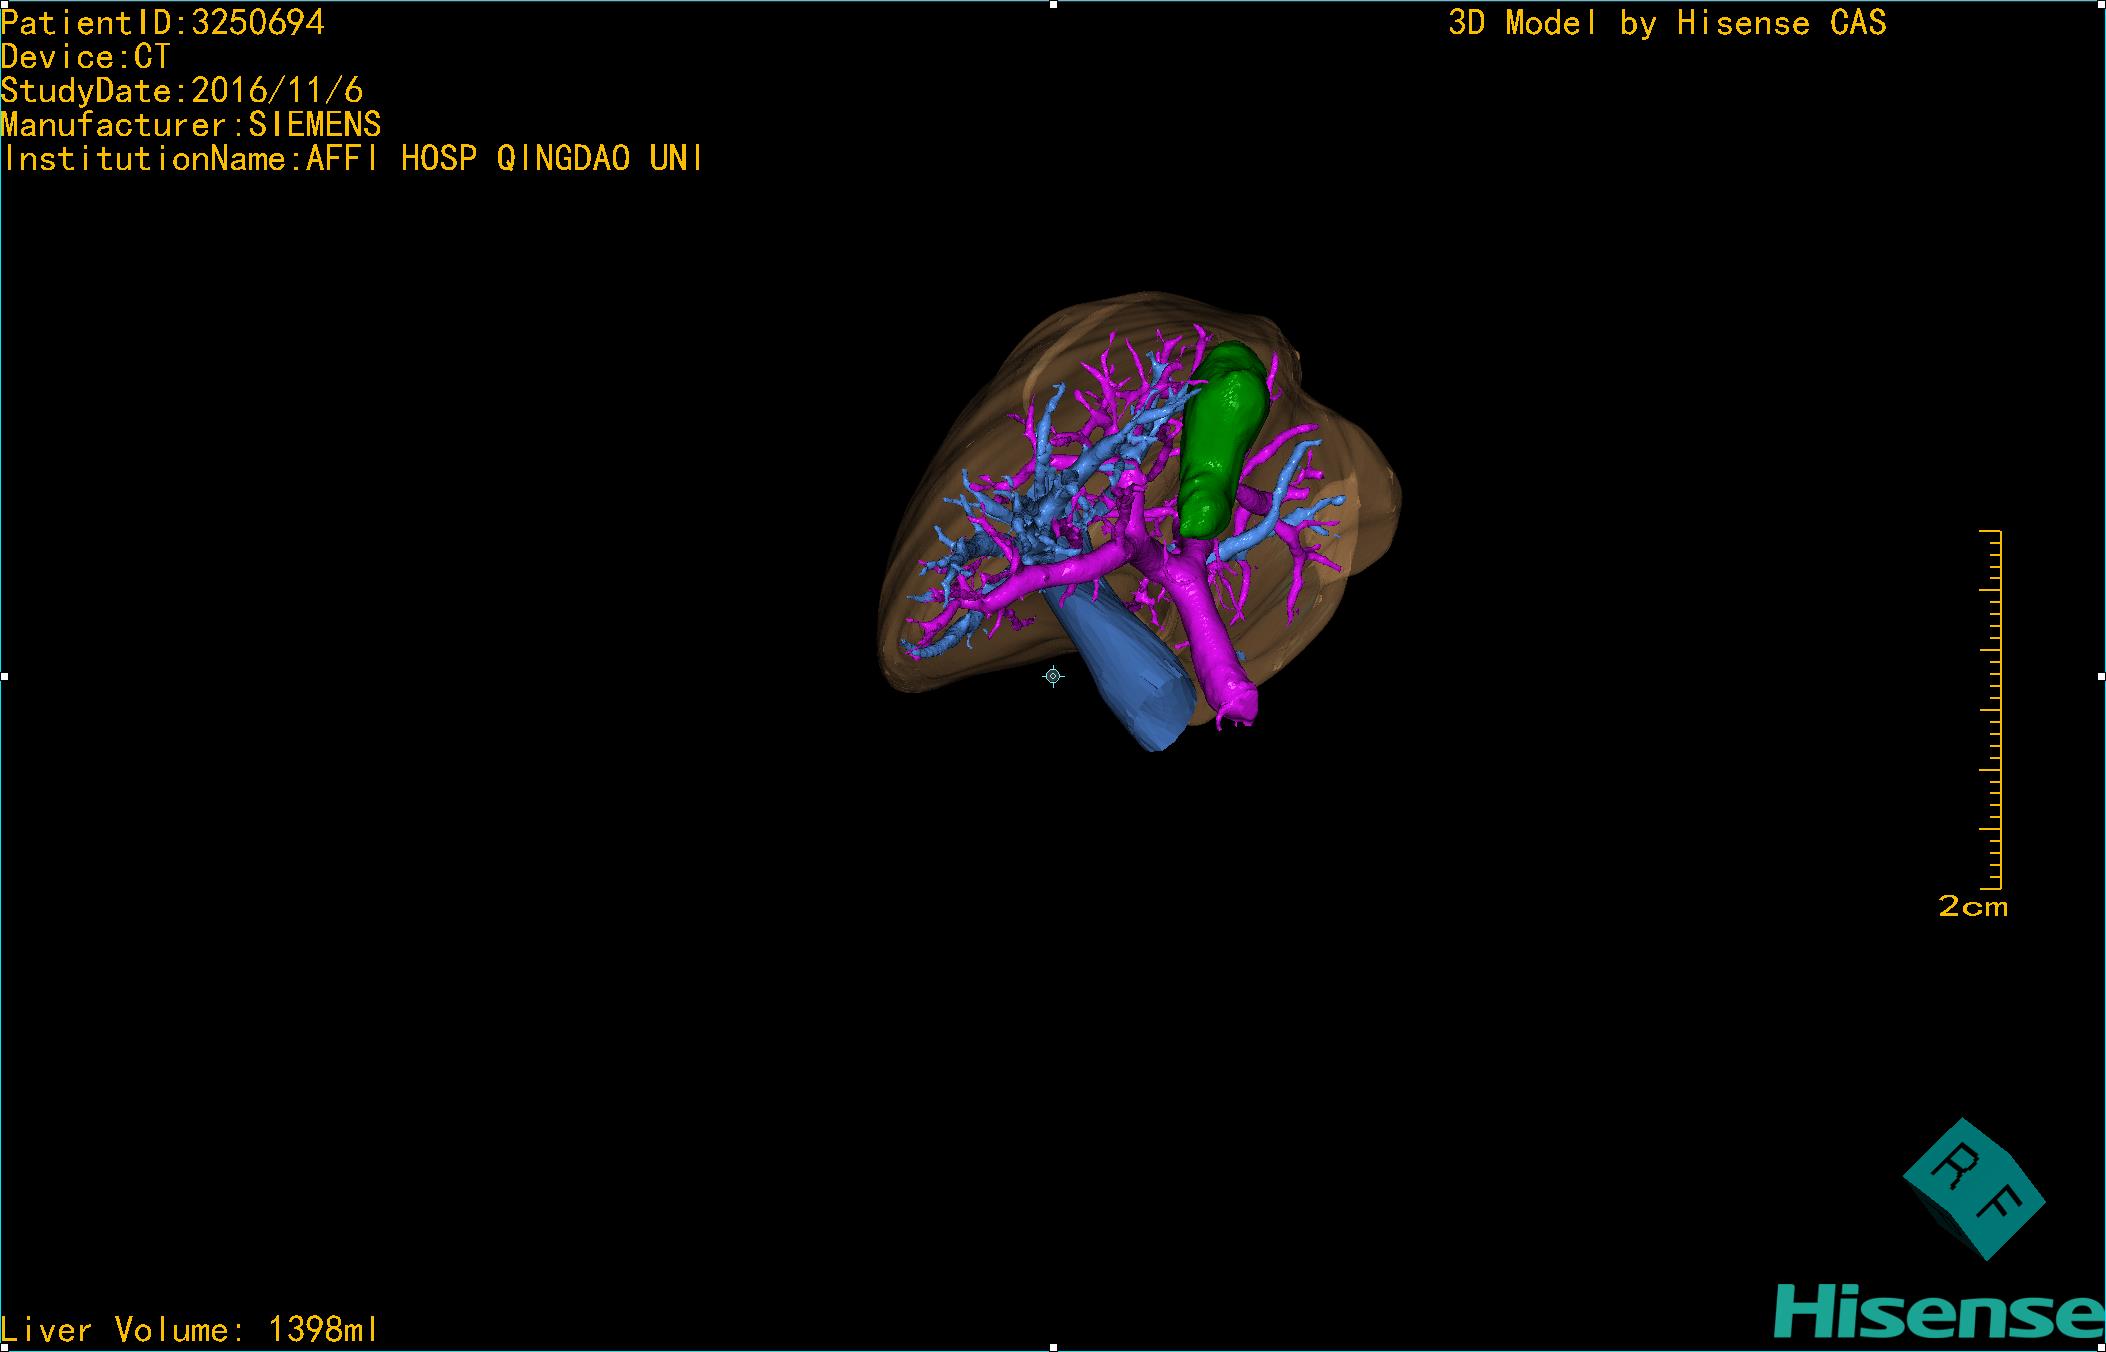
Task: Click the bottom-center viewport border handle
Action: [x=1053, y=1347]
